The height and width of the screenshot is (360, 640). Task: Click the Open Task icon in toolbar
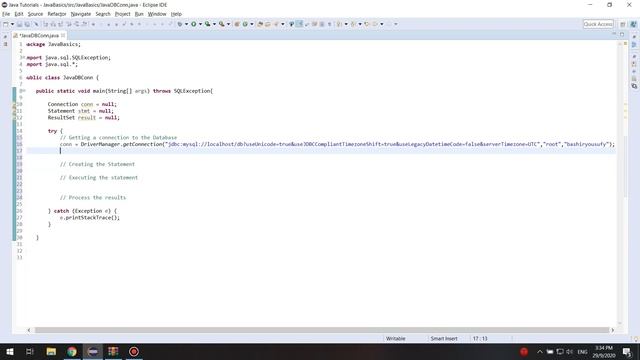pos(268,24)
